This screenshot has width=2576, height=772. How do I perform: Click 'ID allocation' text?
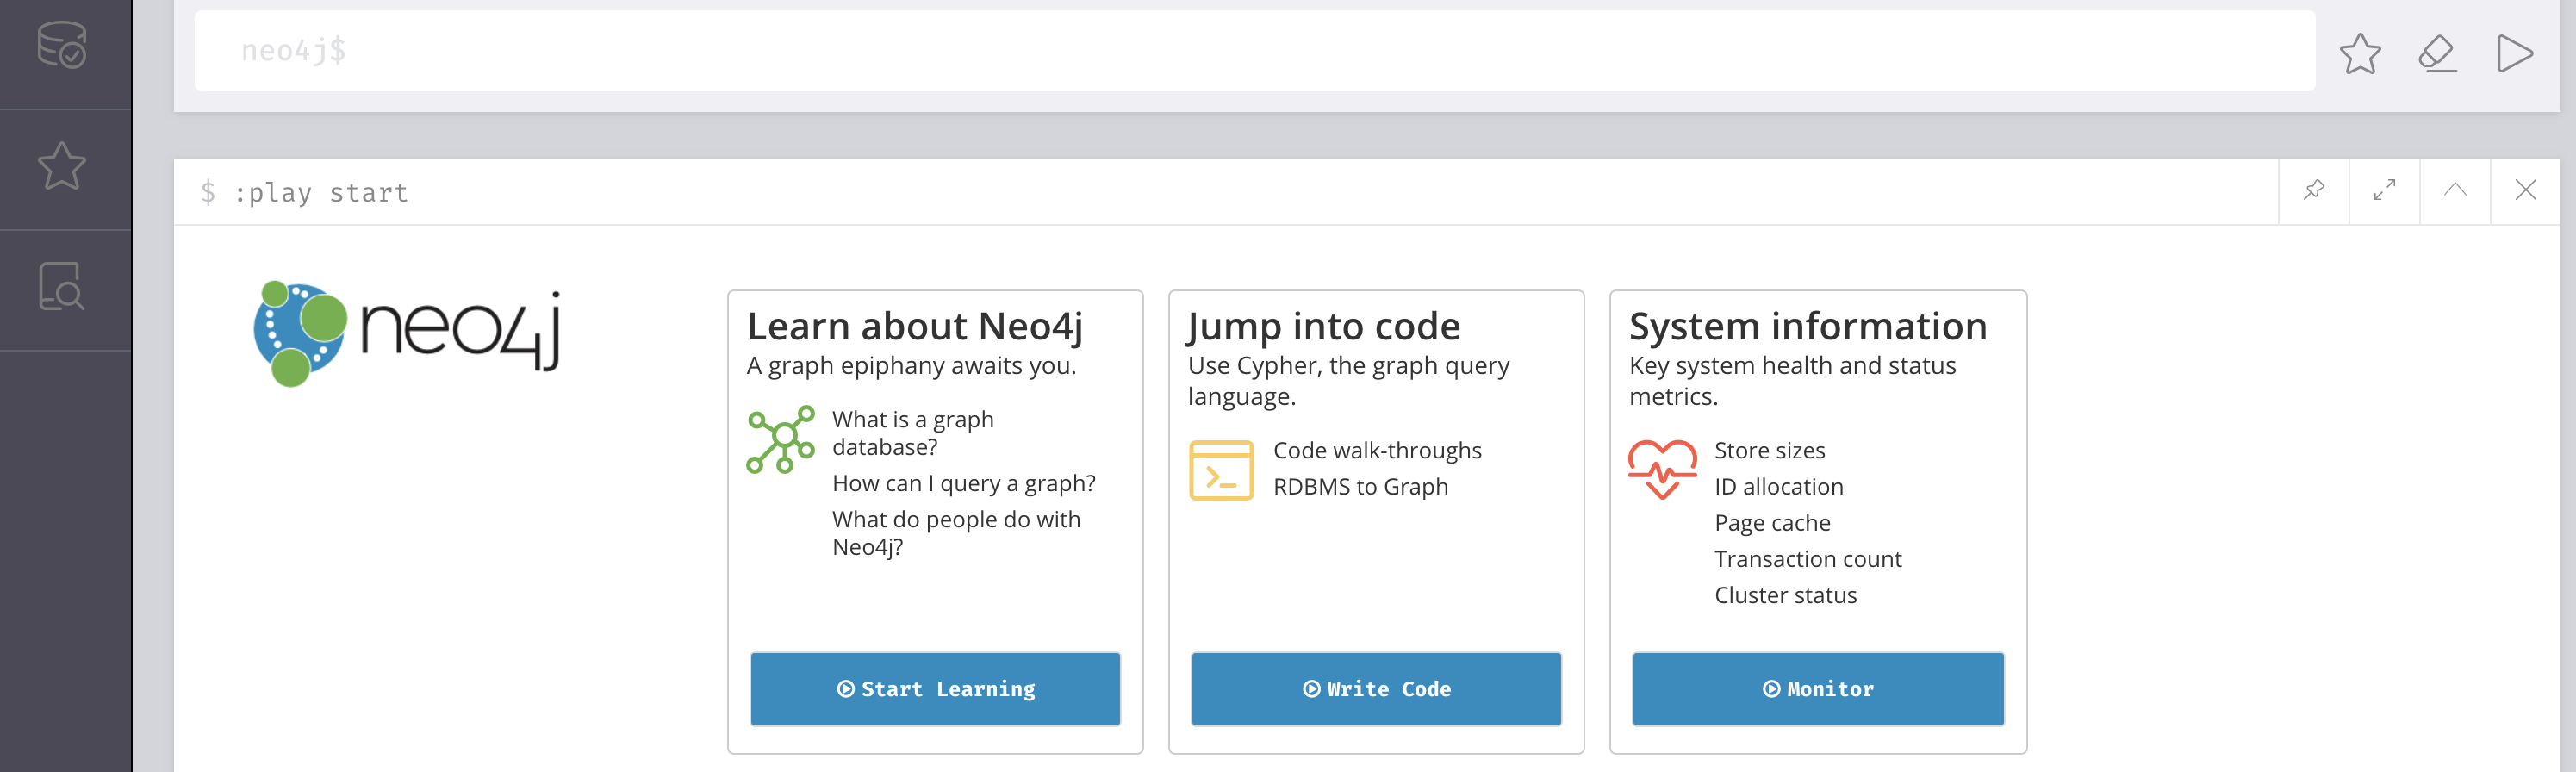click(1778, 487)
